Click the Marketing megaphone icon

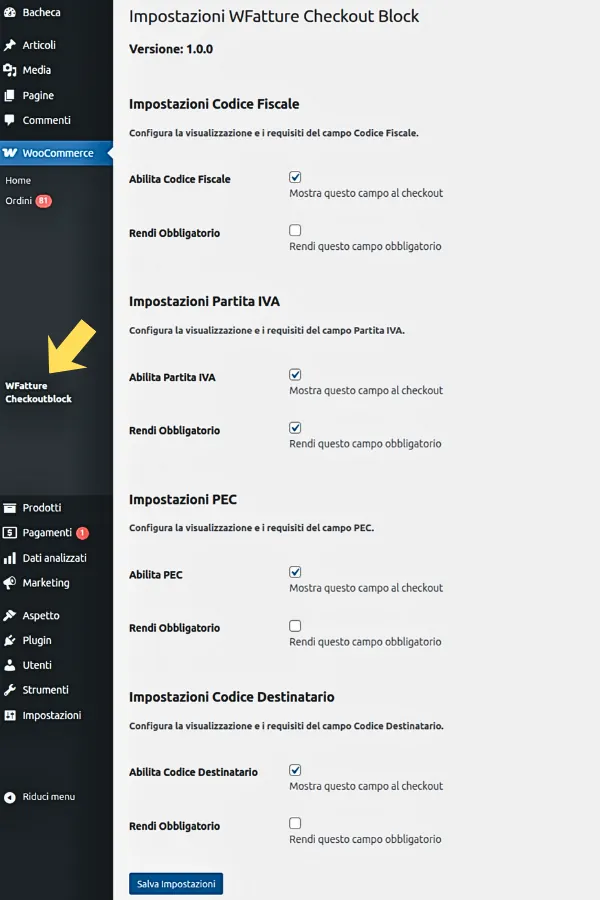point(9,583)
